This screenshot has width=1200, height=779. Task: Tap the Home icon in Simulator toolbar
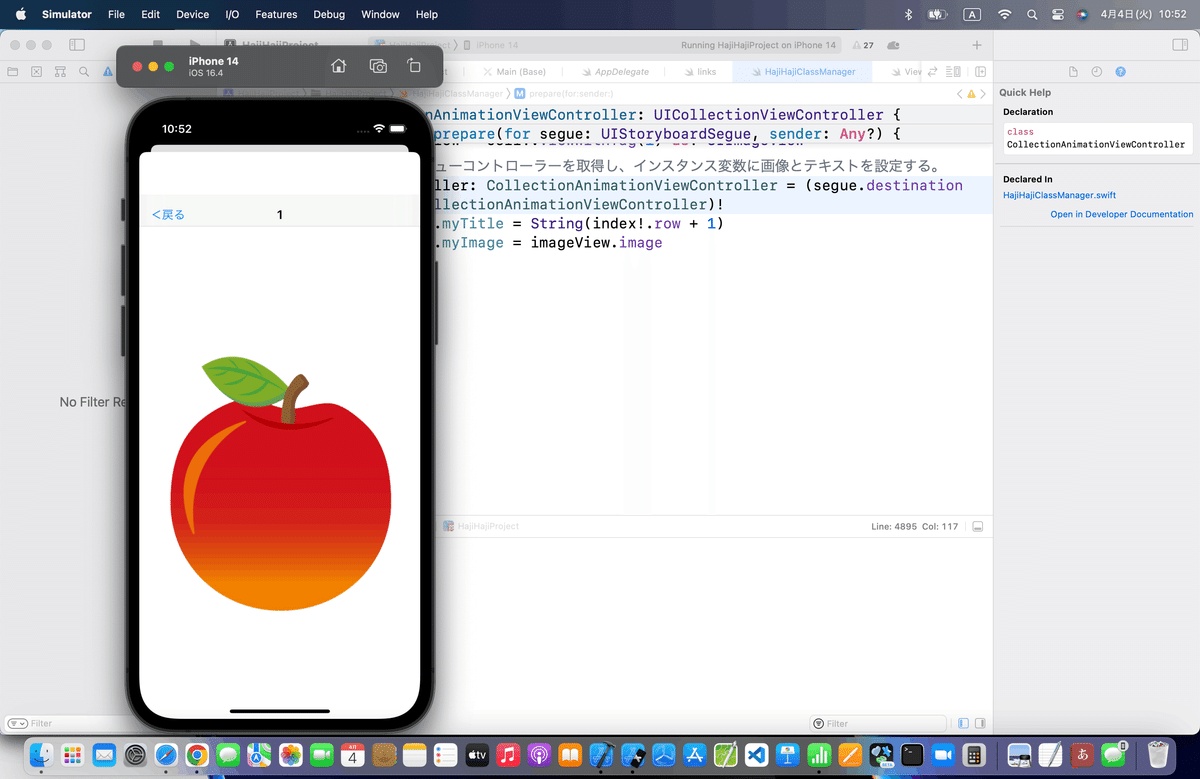click(x=339, y=66)
